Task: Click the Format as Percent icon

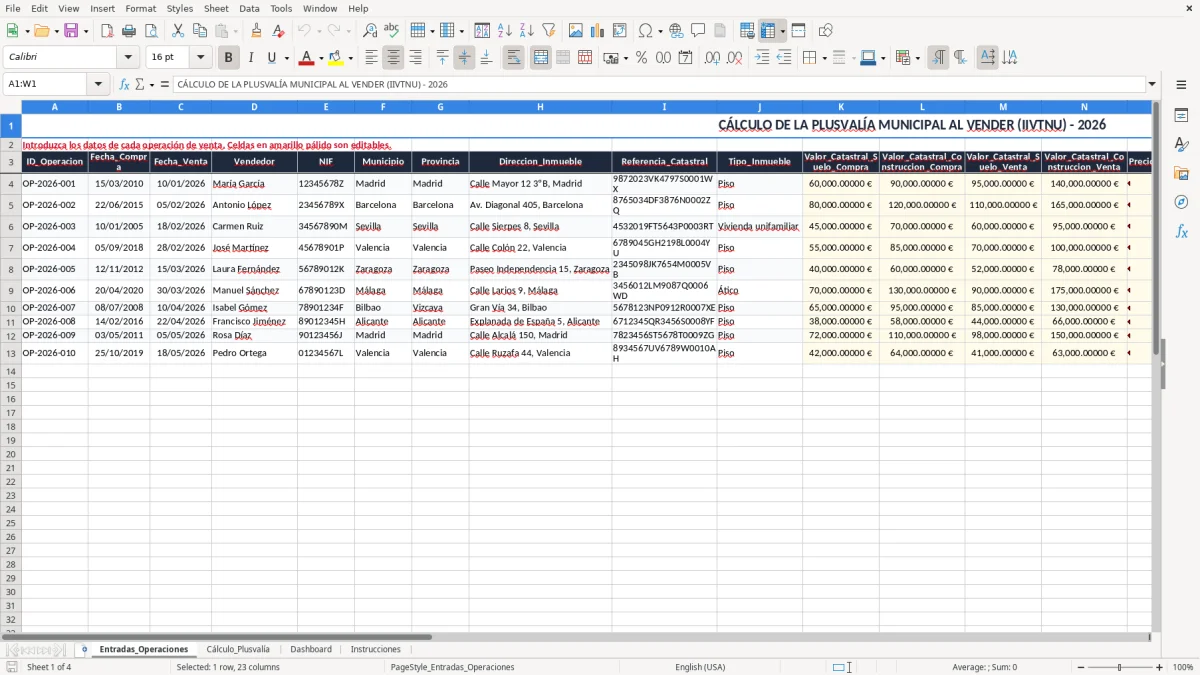Action: coord(641,58)
